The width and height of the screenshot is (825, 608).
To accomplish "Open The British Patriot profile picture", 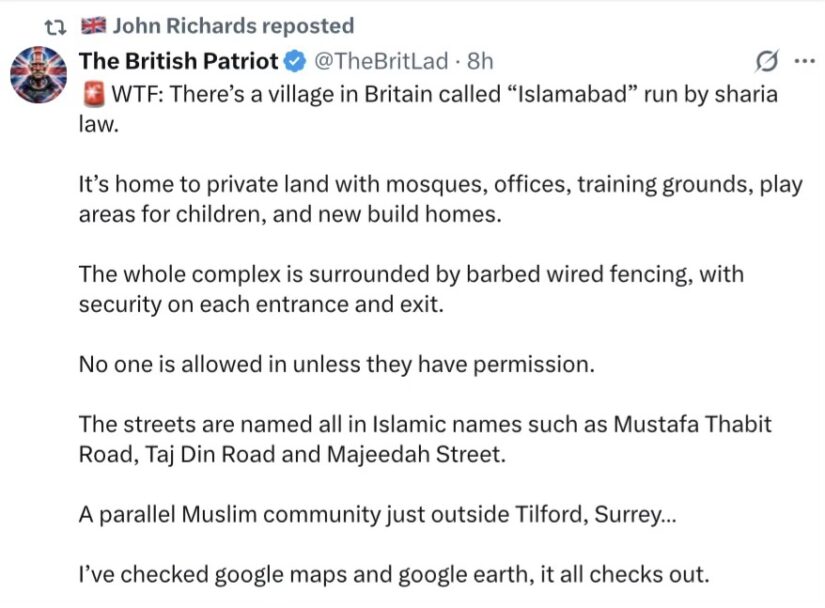I will coord(39,74).
